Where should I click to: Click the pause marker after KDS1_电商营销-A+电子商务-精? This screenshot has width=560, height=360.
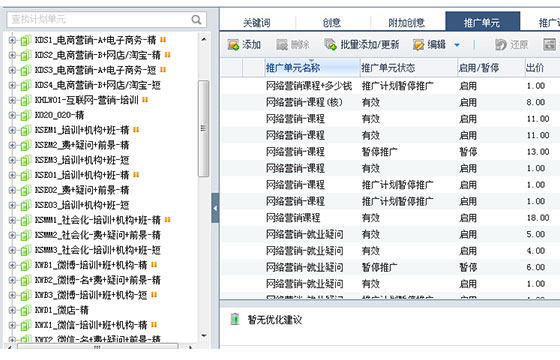(163, 40)
